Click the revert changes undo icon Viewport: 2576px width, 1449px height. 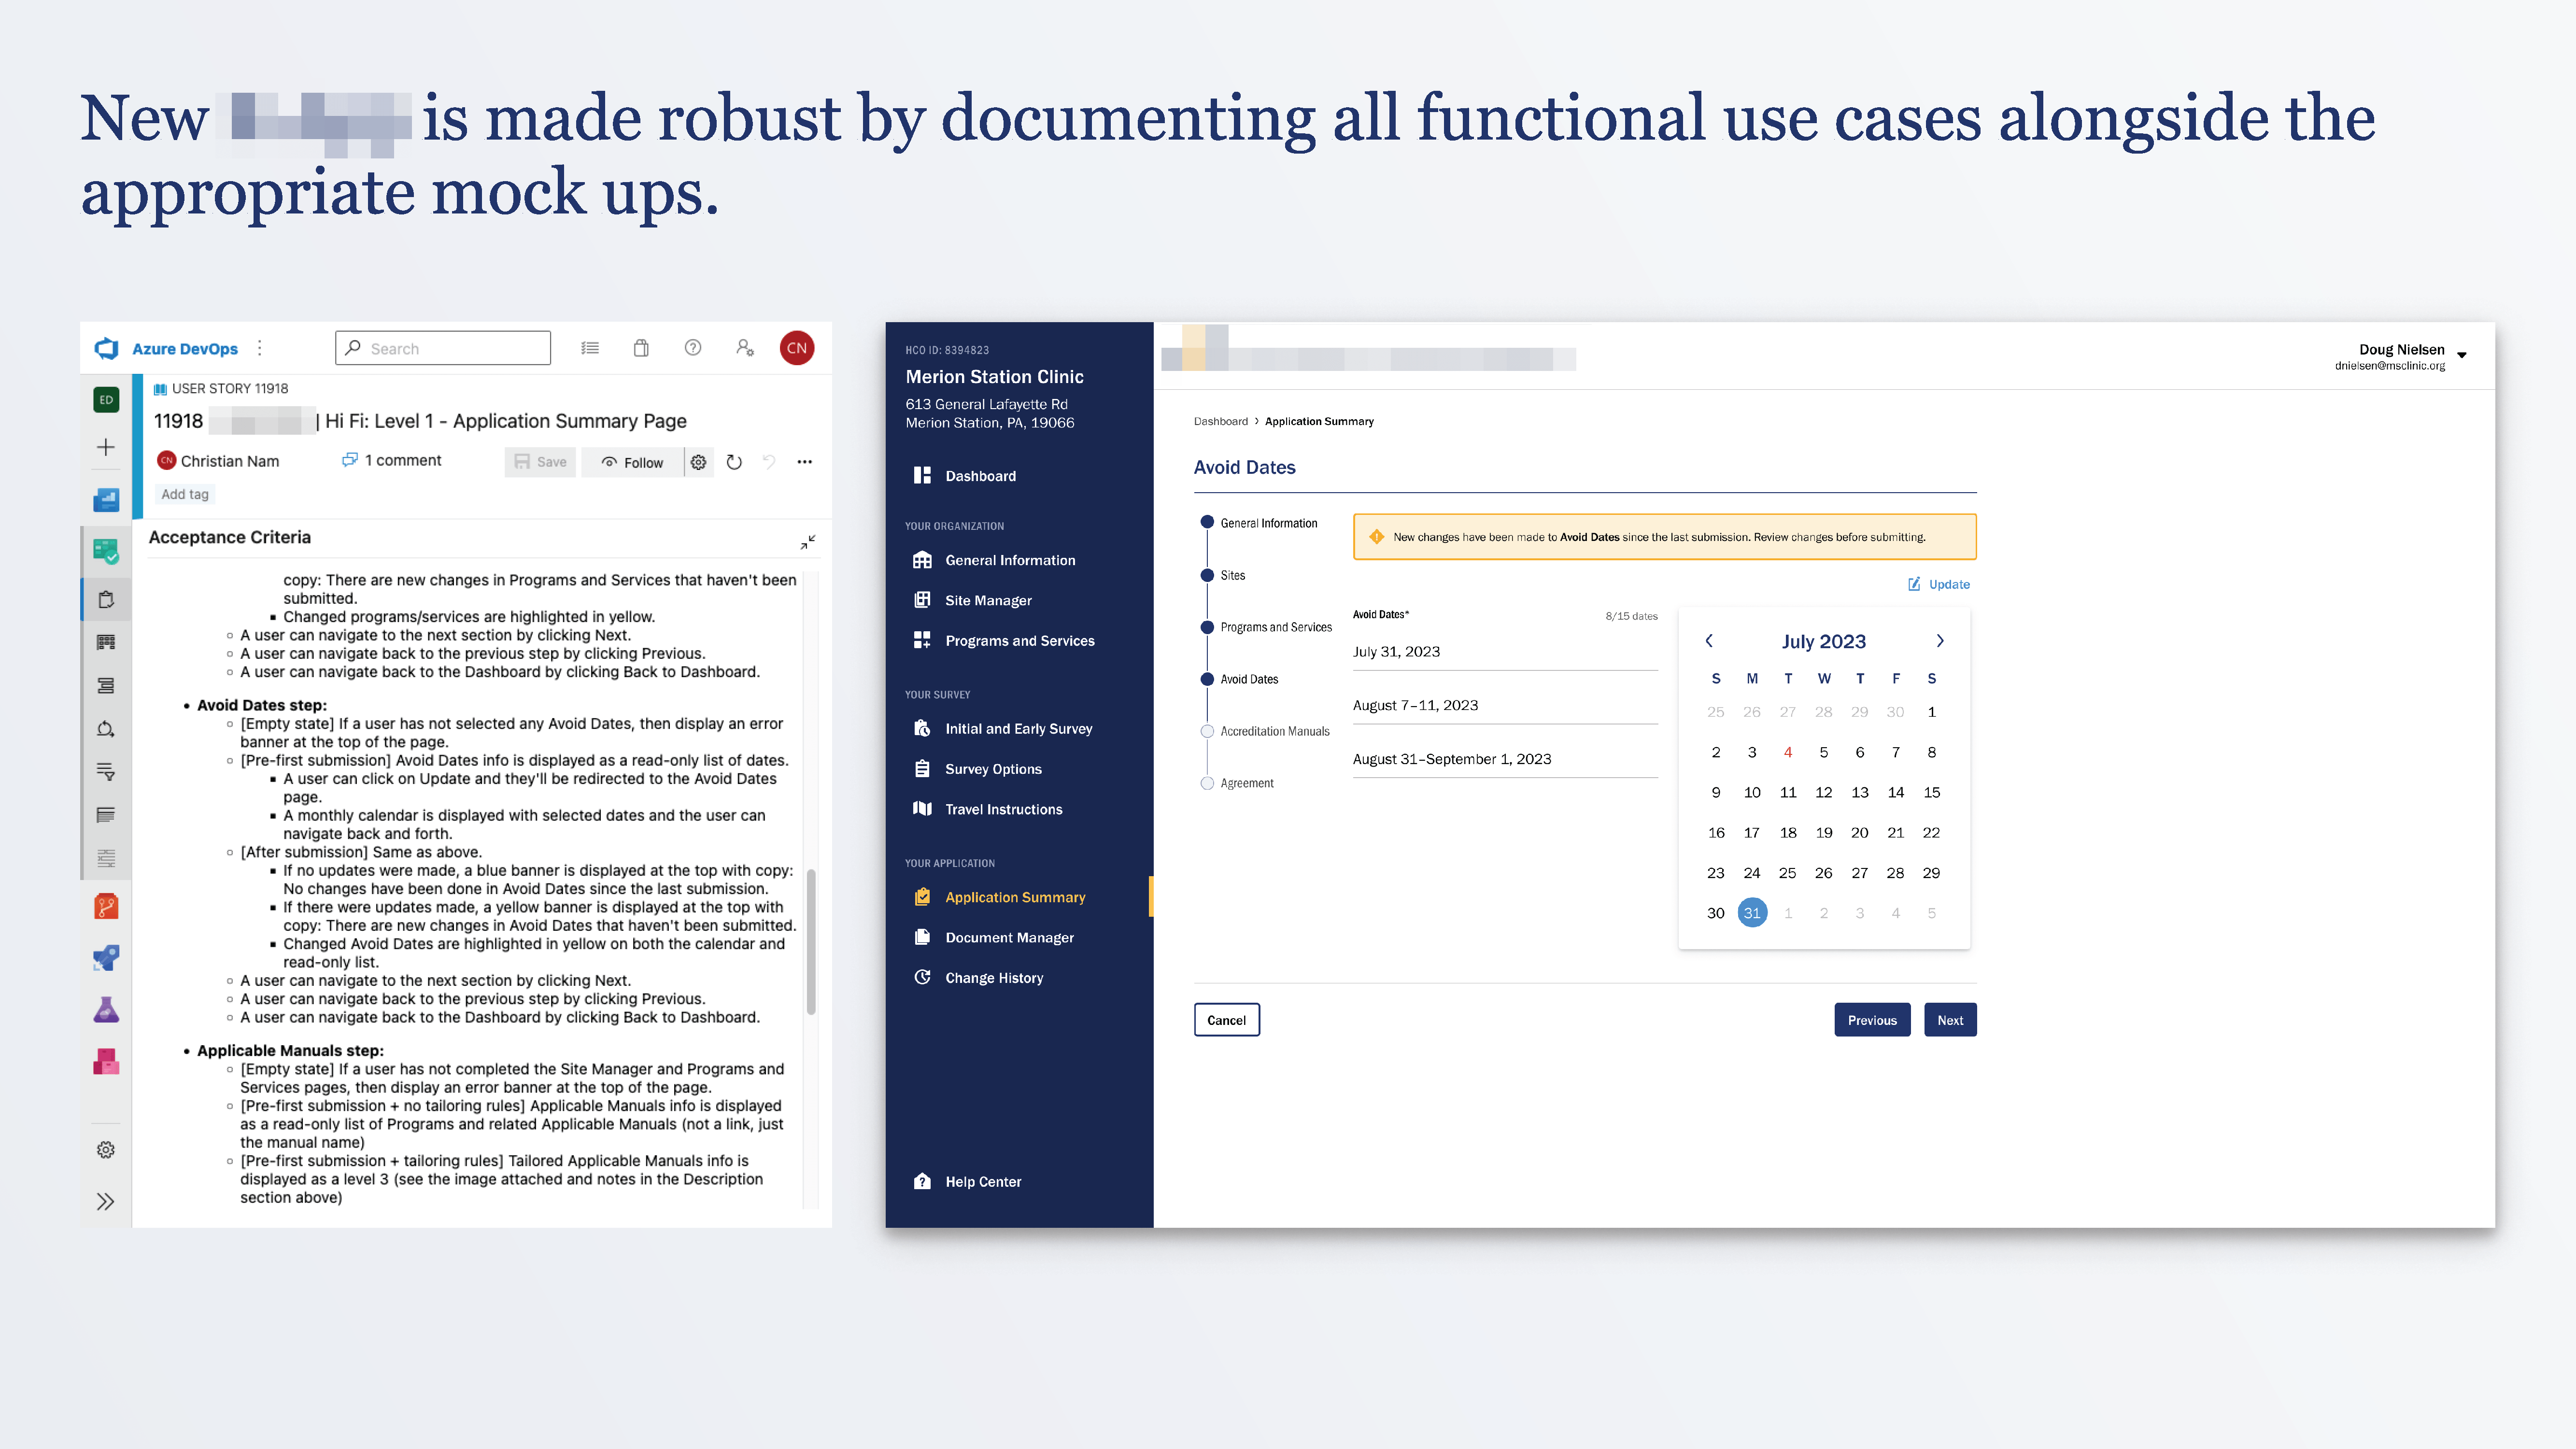(769, 462)
